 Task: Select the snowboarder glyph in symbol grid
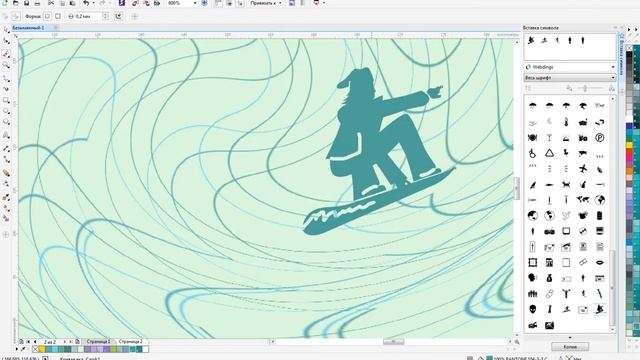coord(599,309)
